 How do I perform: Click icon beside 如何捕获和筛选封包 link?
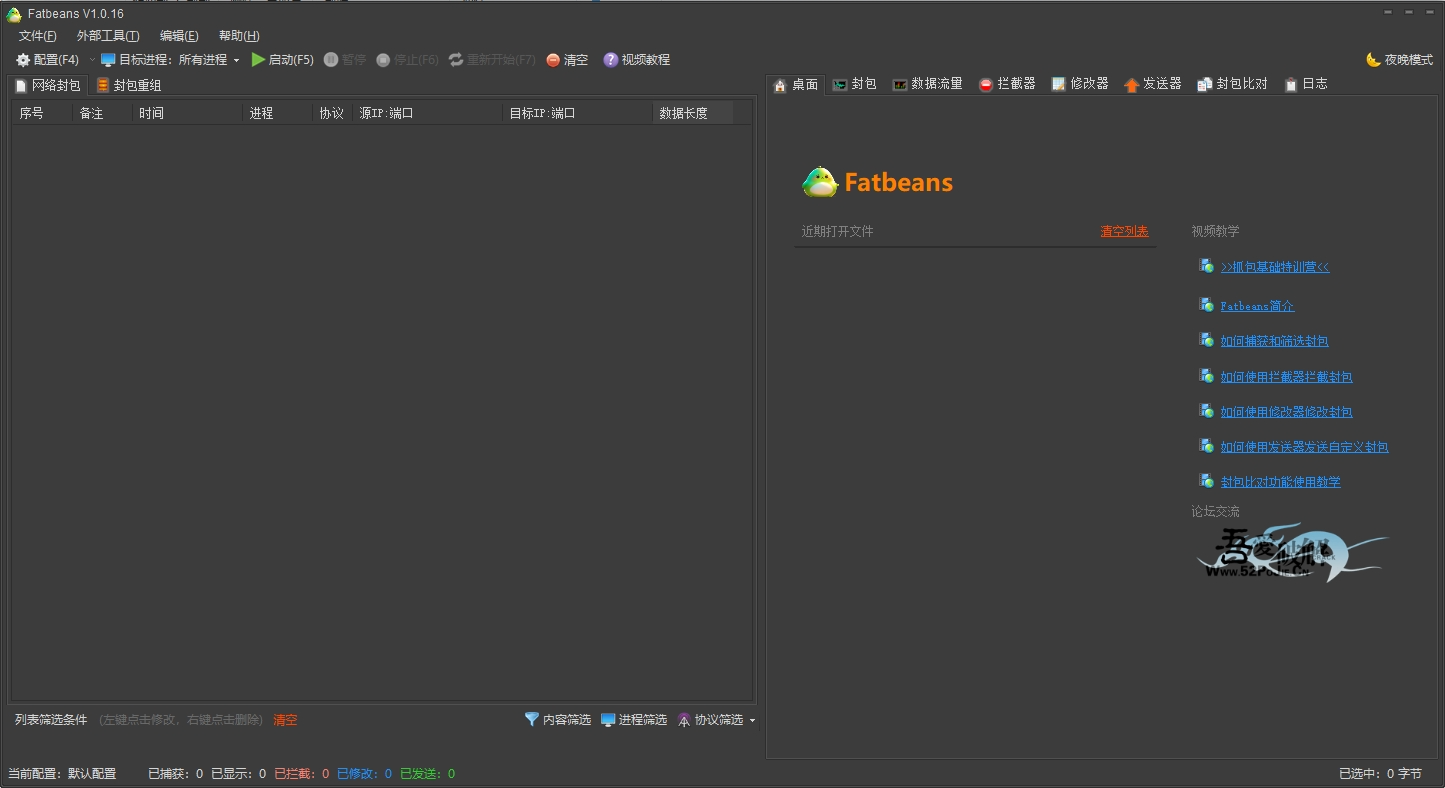click(1206, 340)
